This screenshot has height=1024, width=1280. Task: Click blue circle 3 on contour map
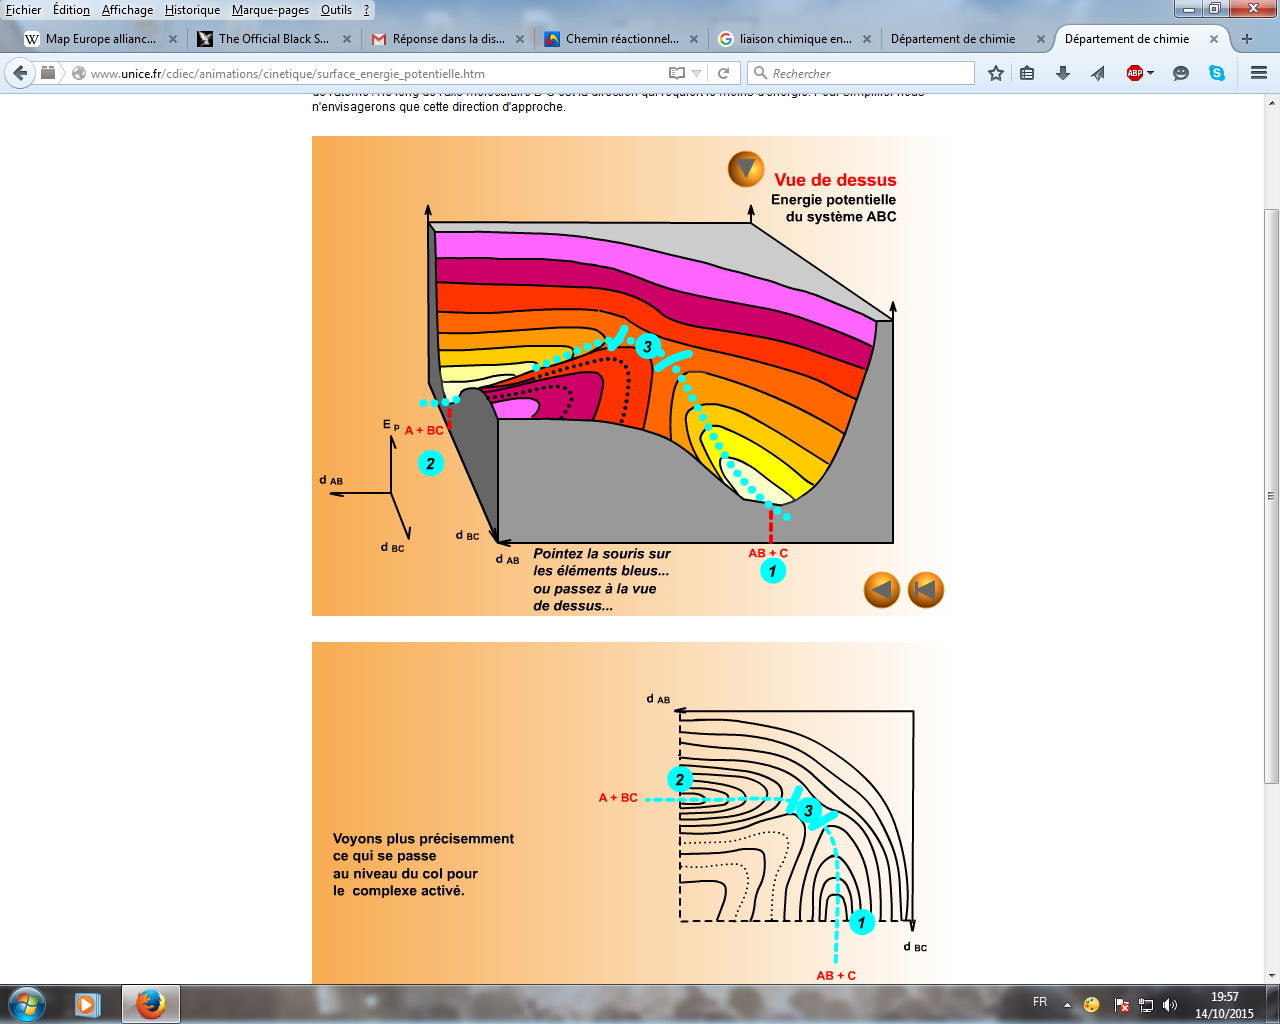pyautogui.click(x=808, y=811)
